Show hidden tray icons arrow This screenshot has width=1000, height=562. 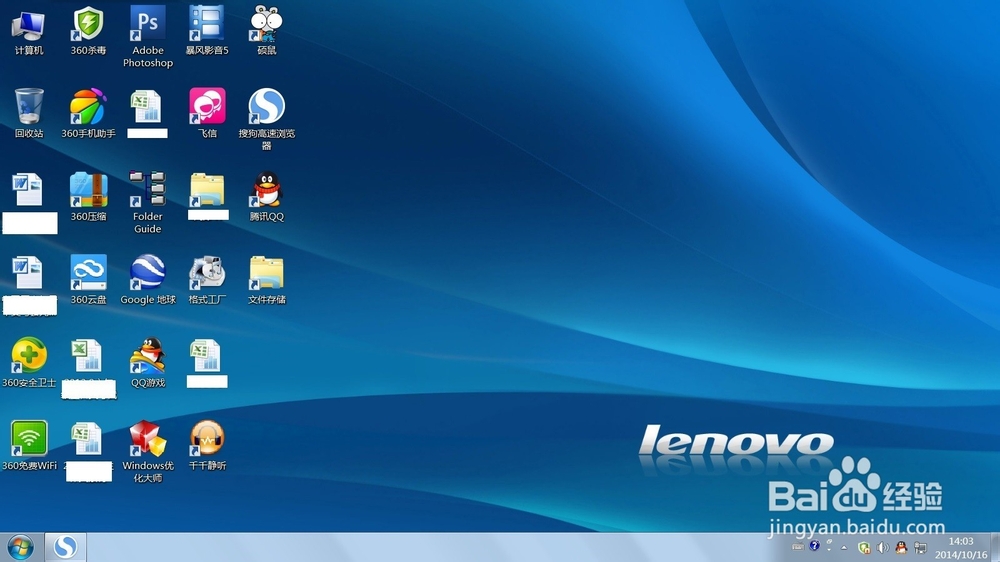click(844, 547)
